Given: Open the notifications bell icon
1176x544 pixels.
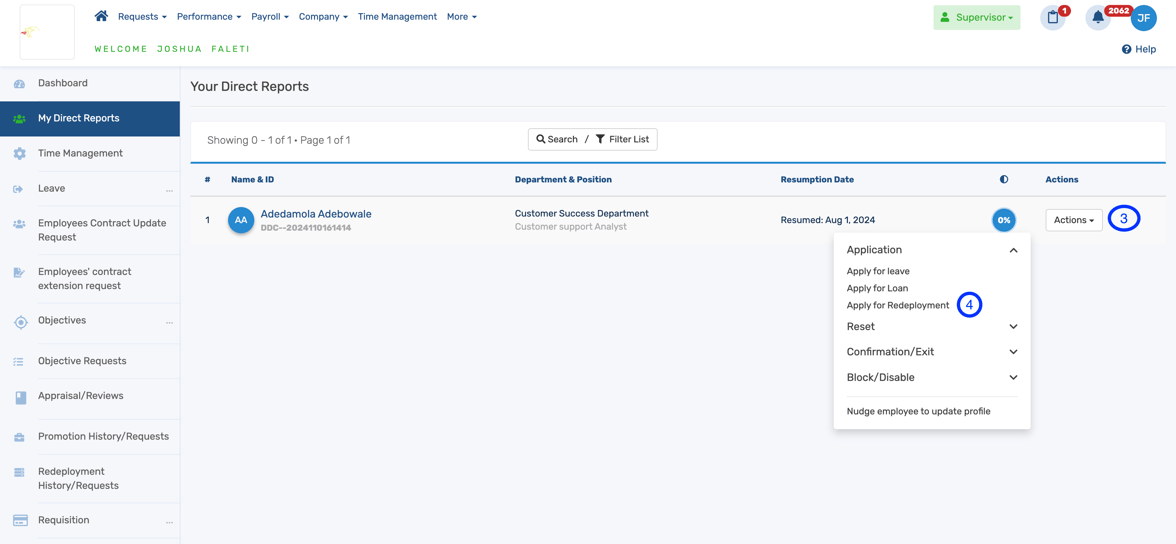Looking at the screenshot, I should tap(1098, 18).
